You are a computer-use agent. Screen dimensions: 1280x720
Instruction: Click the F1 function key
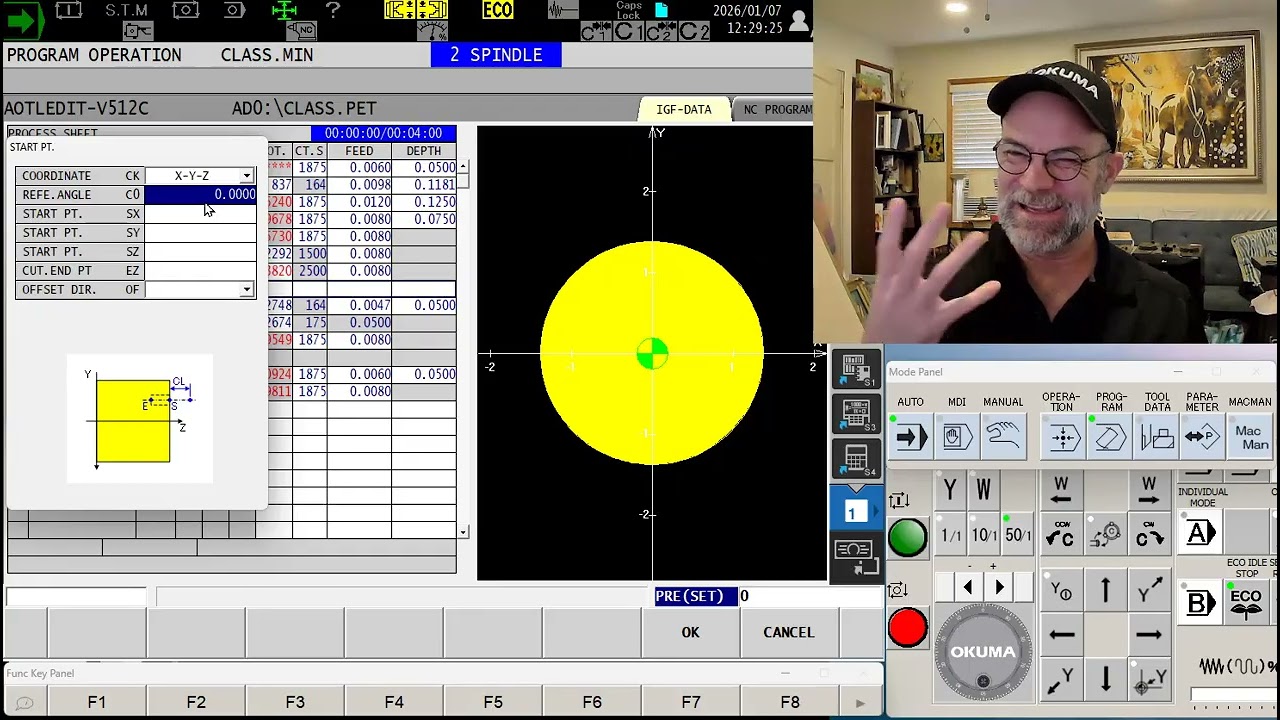click(97, 702)
